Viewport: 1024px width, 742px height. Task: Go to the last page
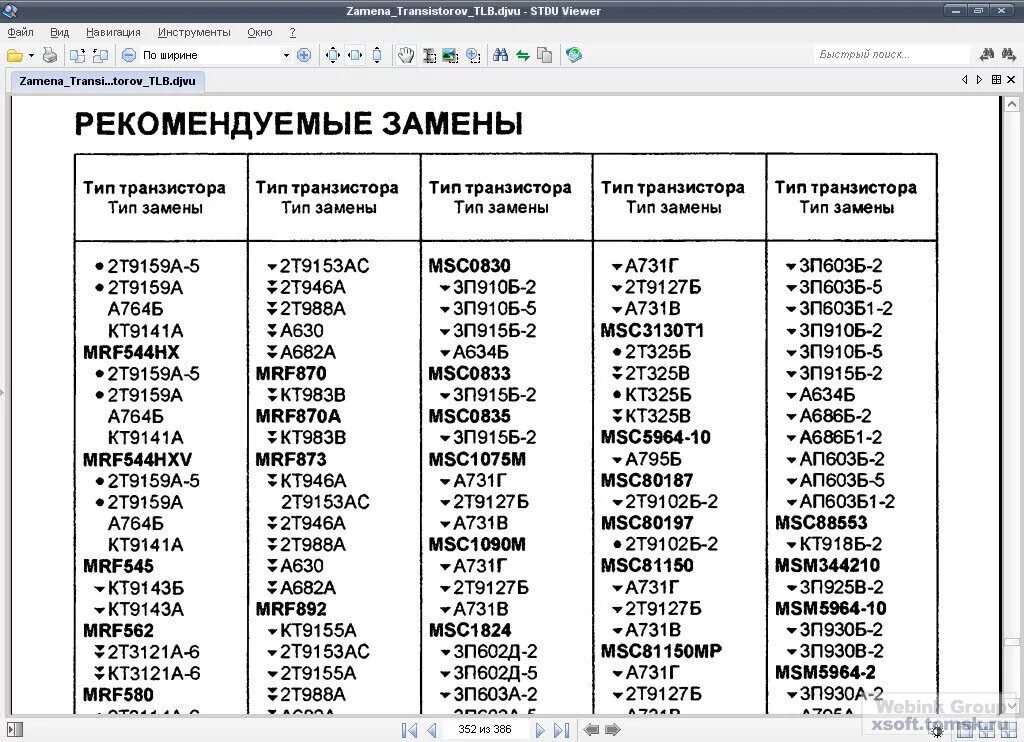[x=562, y=730]
